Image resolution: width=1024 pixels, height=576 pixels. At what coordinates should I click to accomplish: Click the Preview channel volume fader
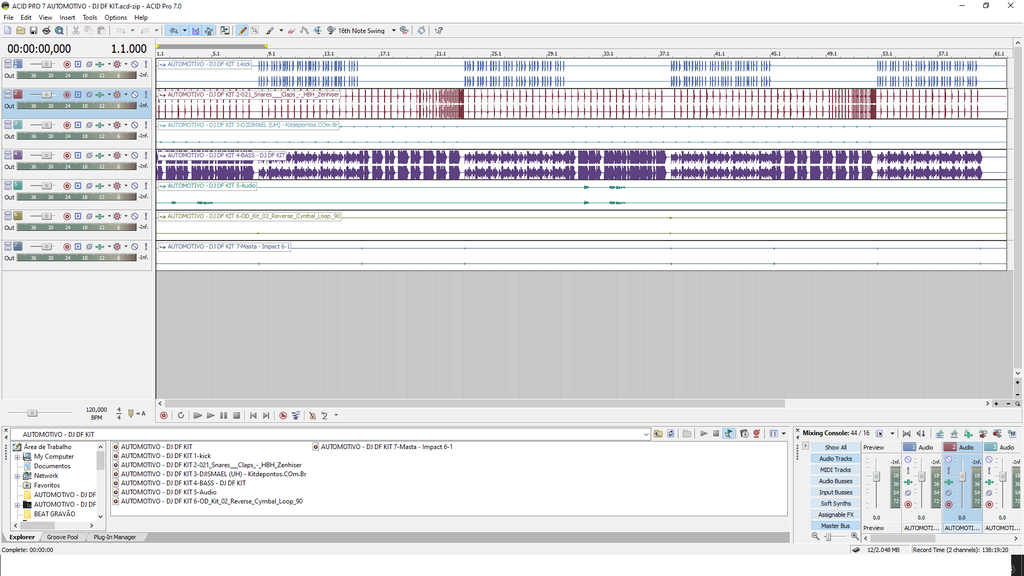coord(876,476)
